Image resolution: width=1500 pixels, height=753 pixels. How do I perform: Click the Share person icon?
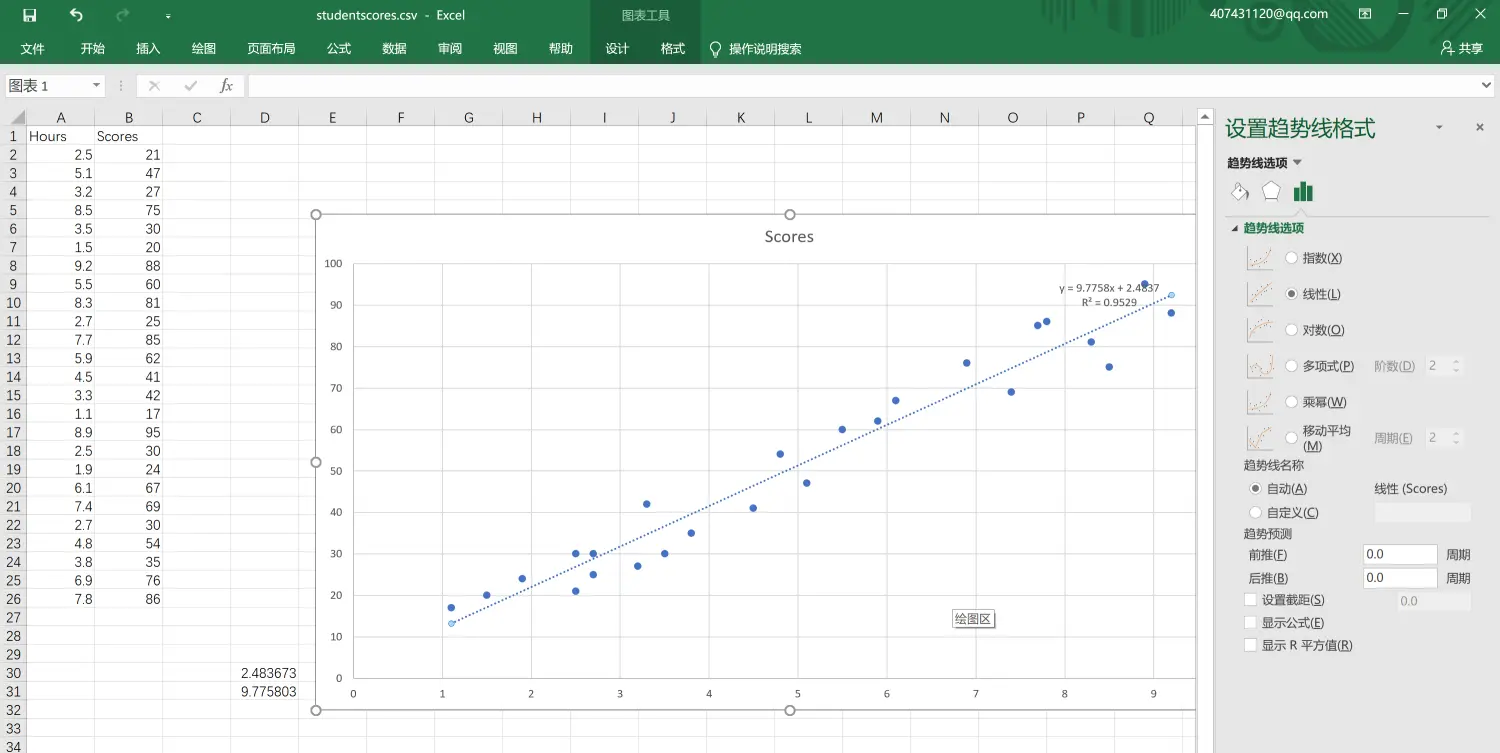tap(1447, 48)
